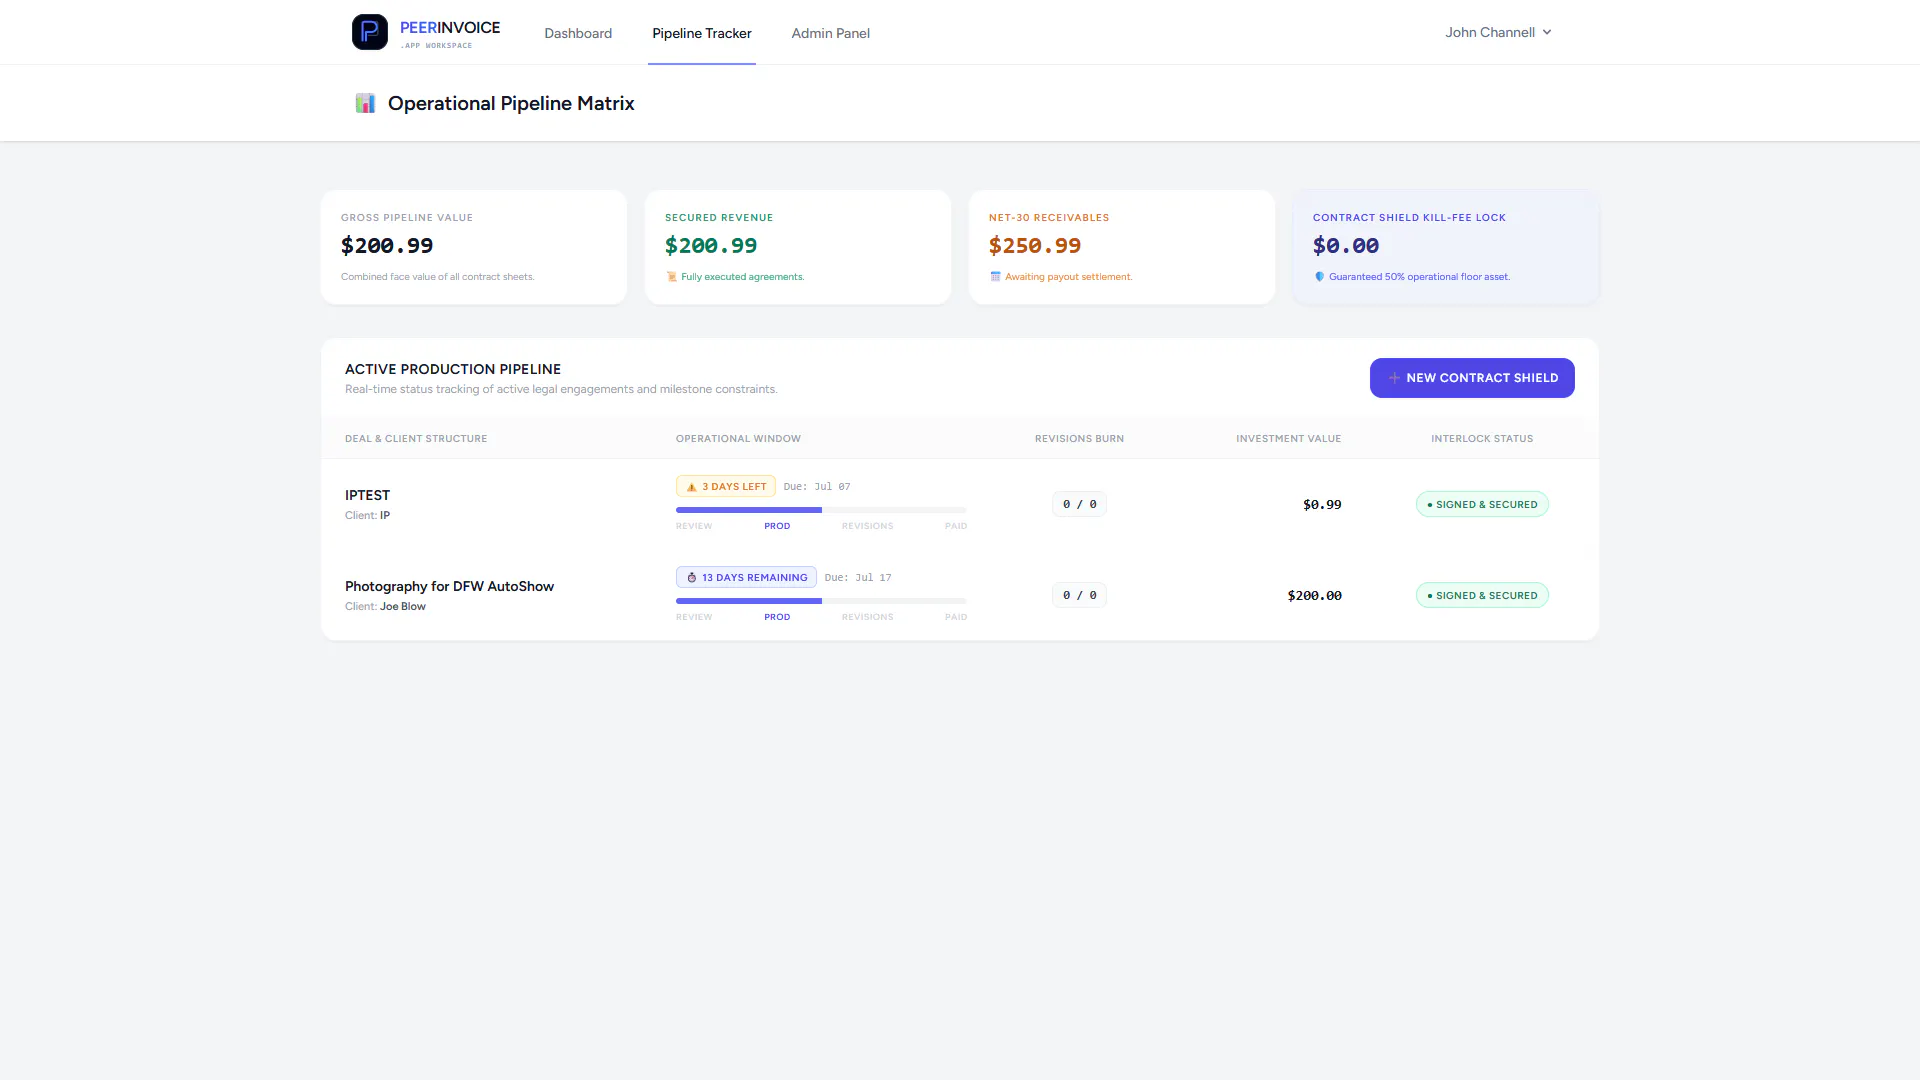
Task: Click the 13 Days Remaining badge
Action: [x=746, y=577]
